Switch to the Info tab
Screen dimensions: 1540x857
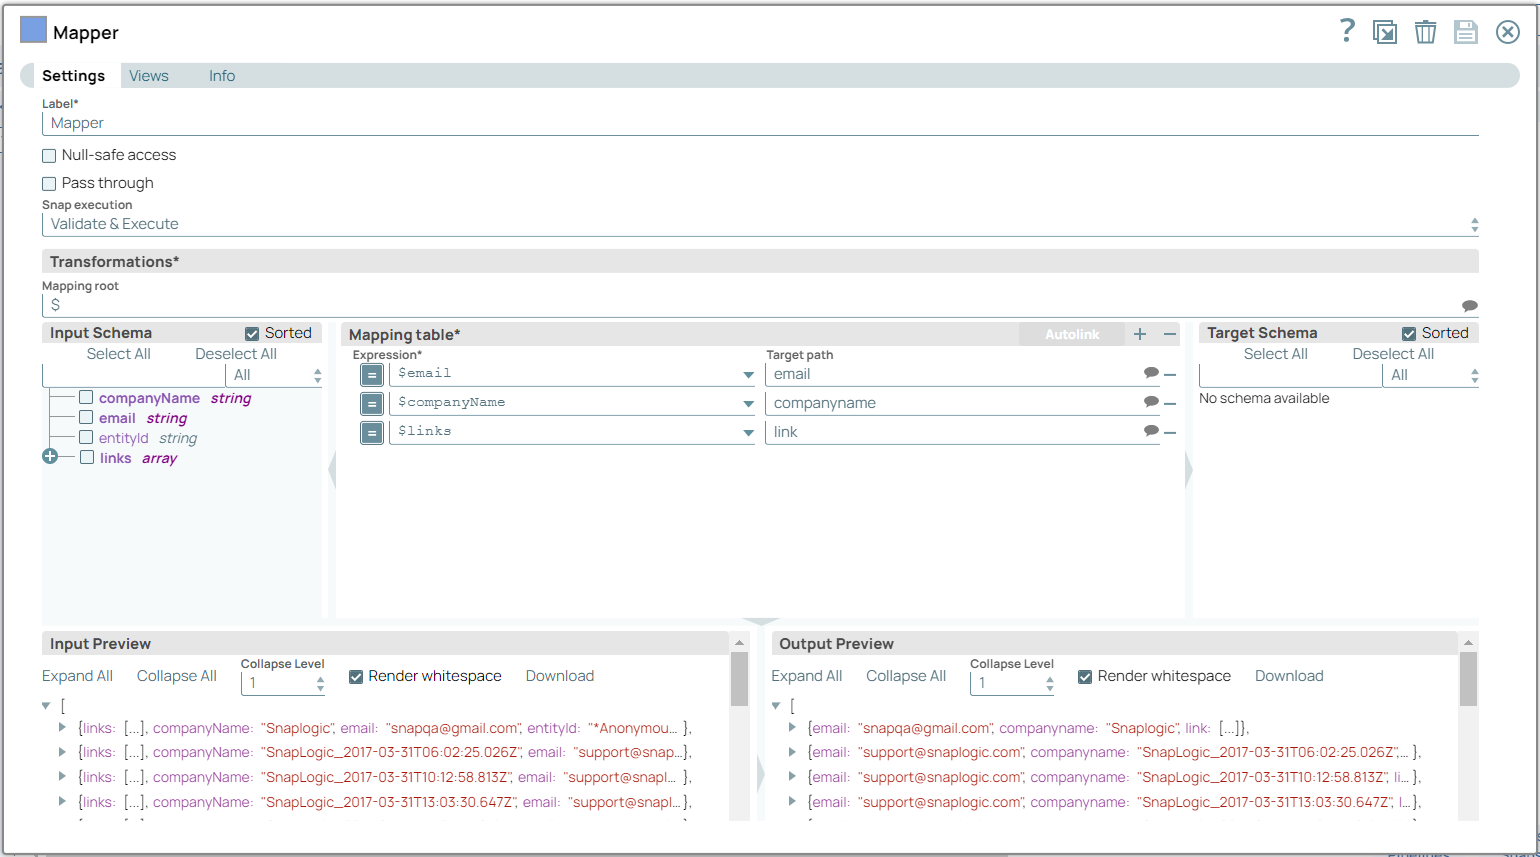(221, 75)
